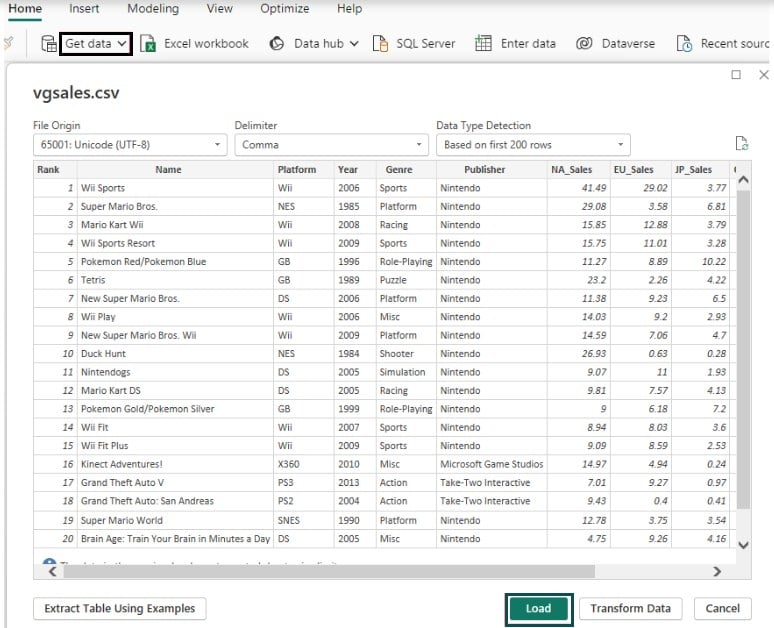Select the Wii Sports name cell
This screenshot has height=628, width=774.
pyautogui.click(x=175, y=188)
